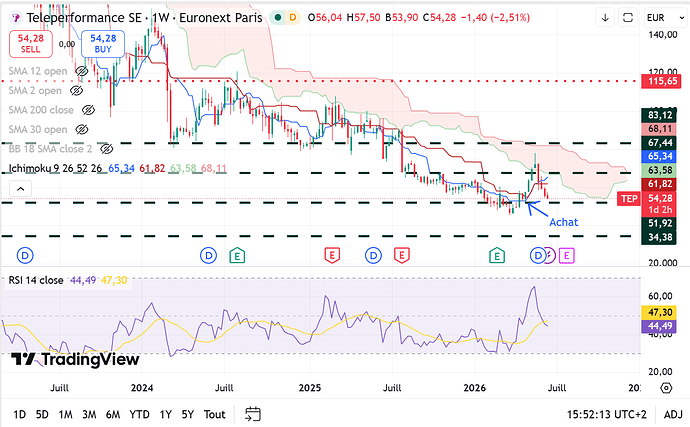This screenshot has width=690, height=427.
Task: Open the go-to-date calendar icon
Action: (253, 414)
